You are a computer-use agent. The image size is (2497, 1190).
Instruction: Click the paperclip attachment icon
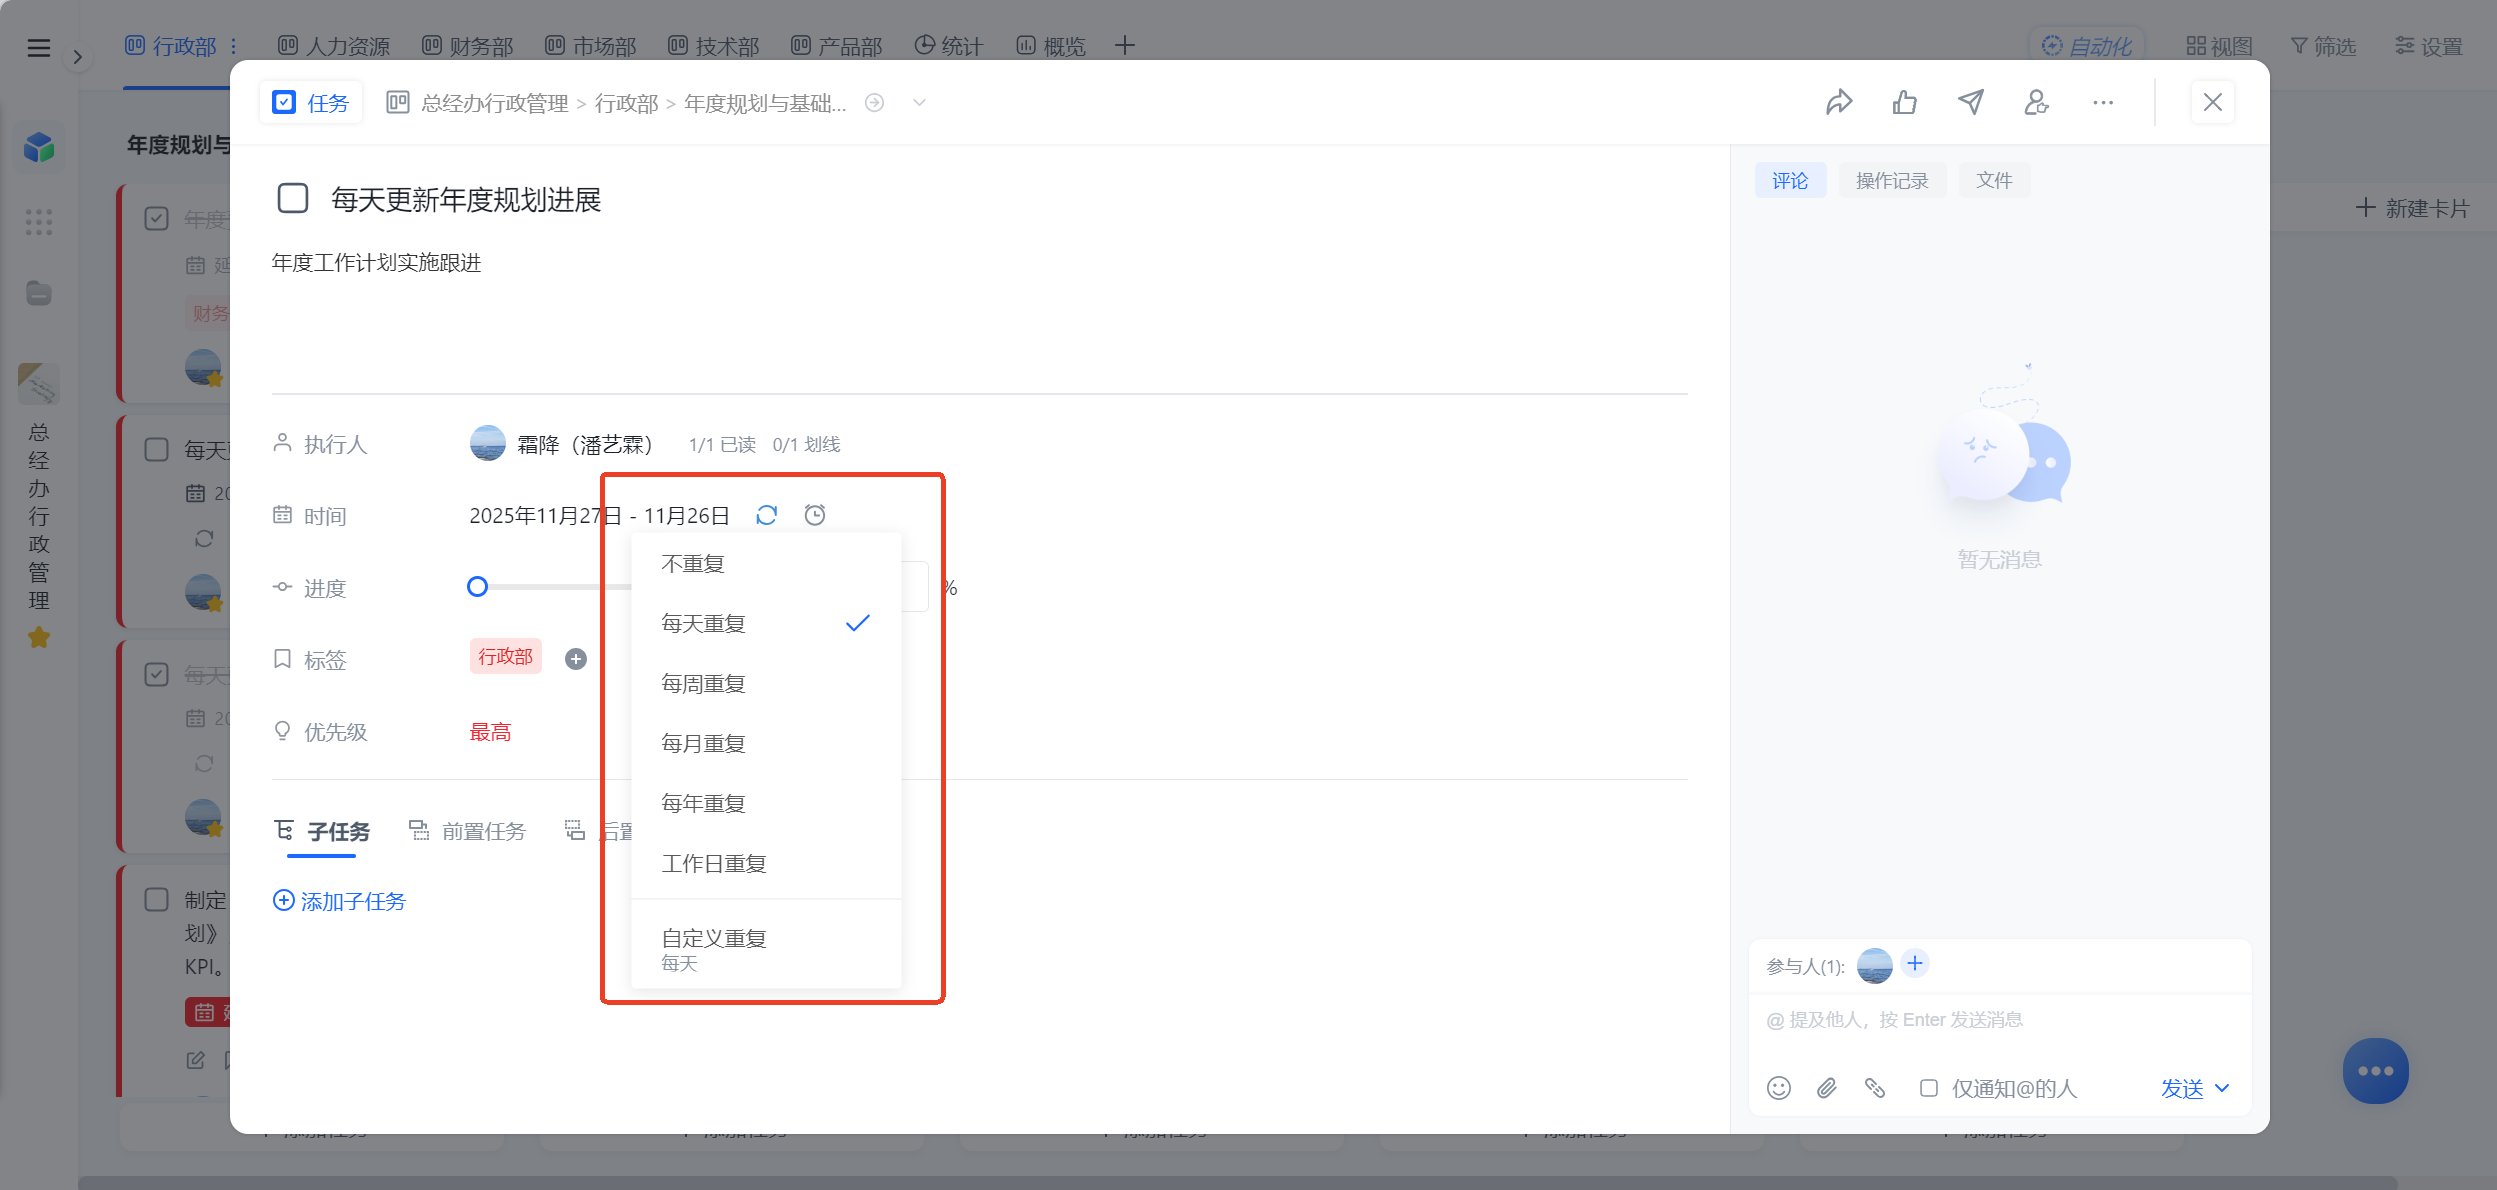pos(1827,1088)
